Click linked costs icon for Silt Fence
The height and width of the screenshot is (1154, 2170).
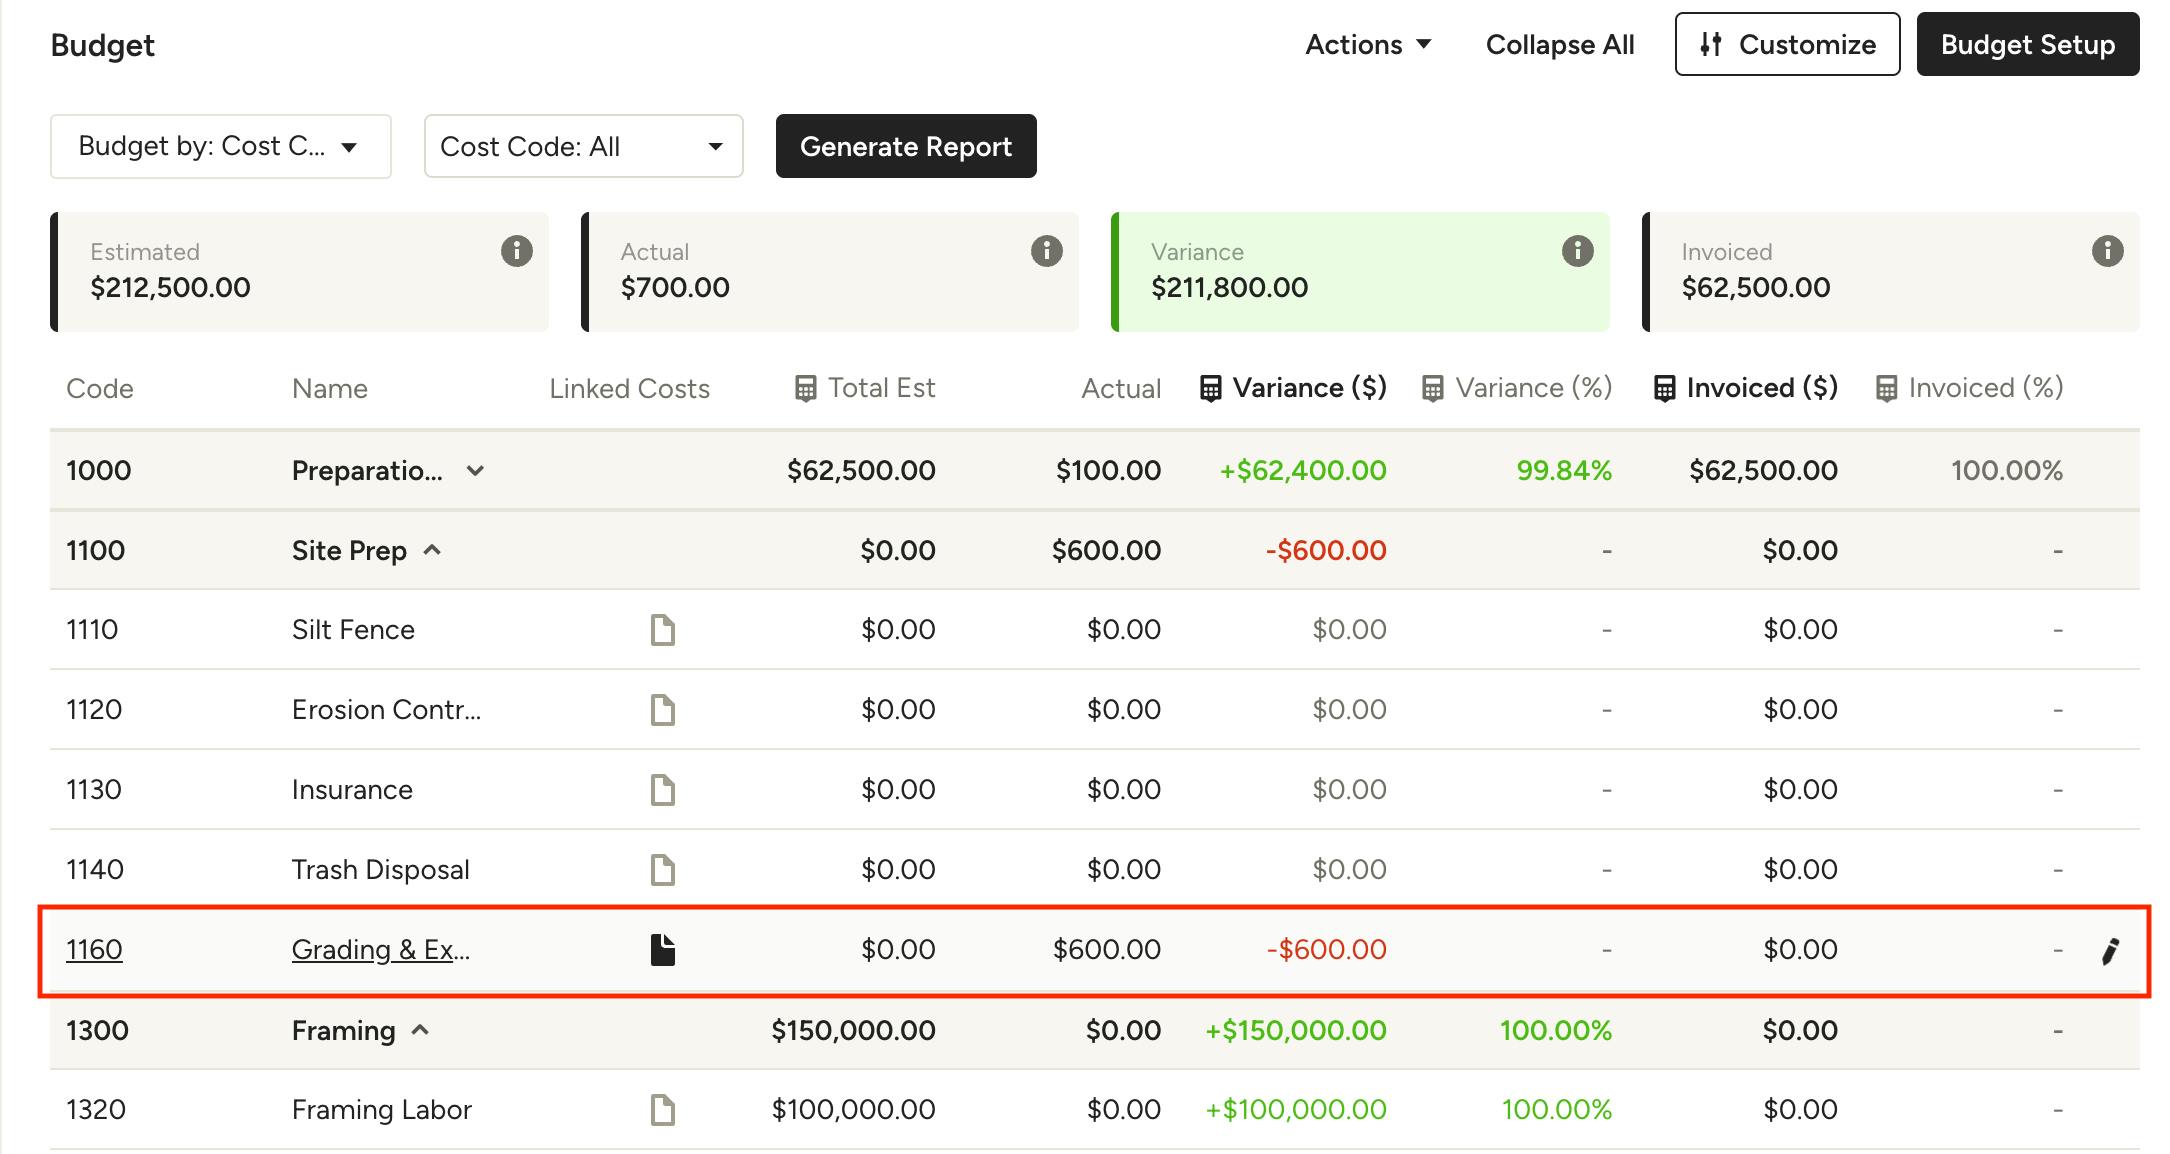tap(663, 630)
